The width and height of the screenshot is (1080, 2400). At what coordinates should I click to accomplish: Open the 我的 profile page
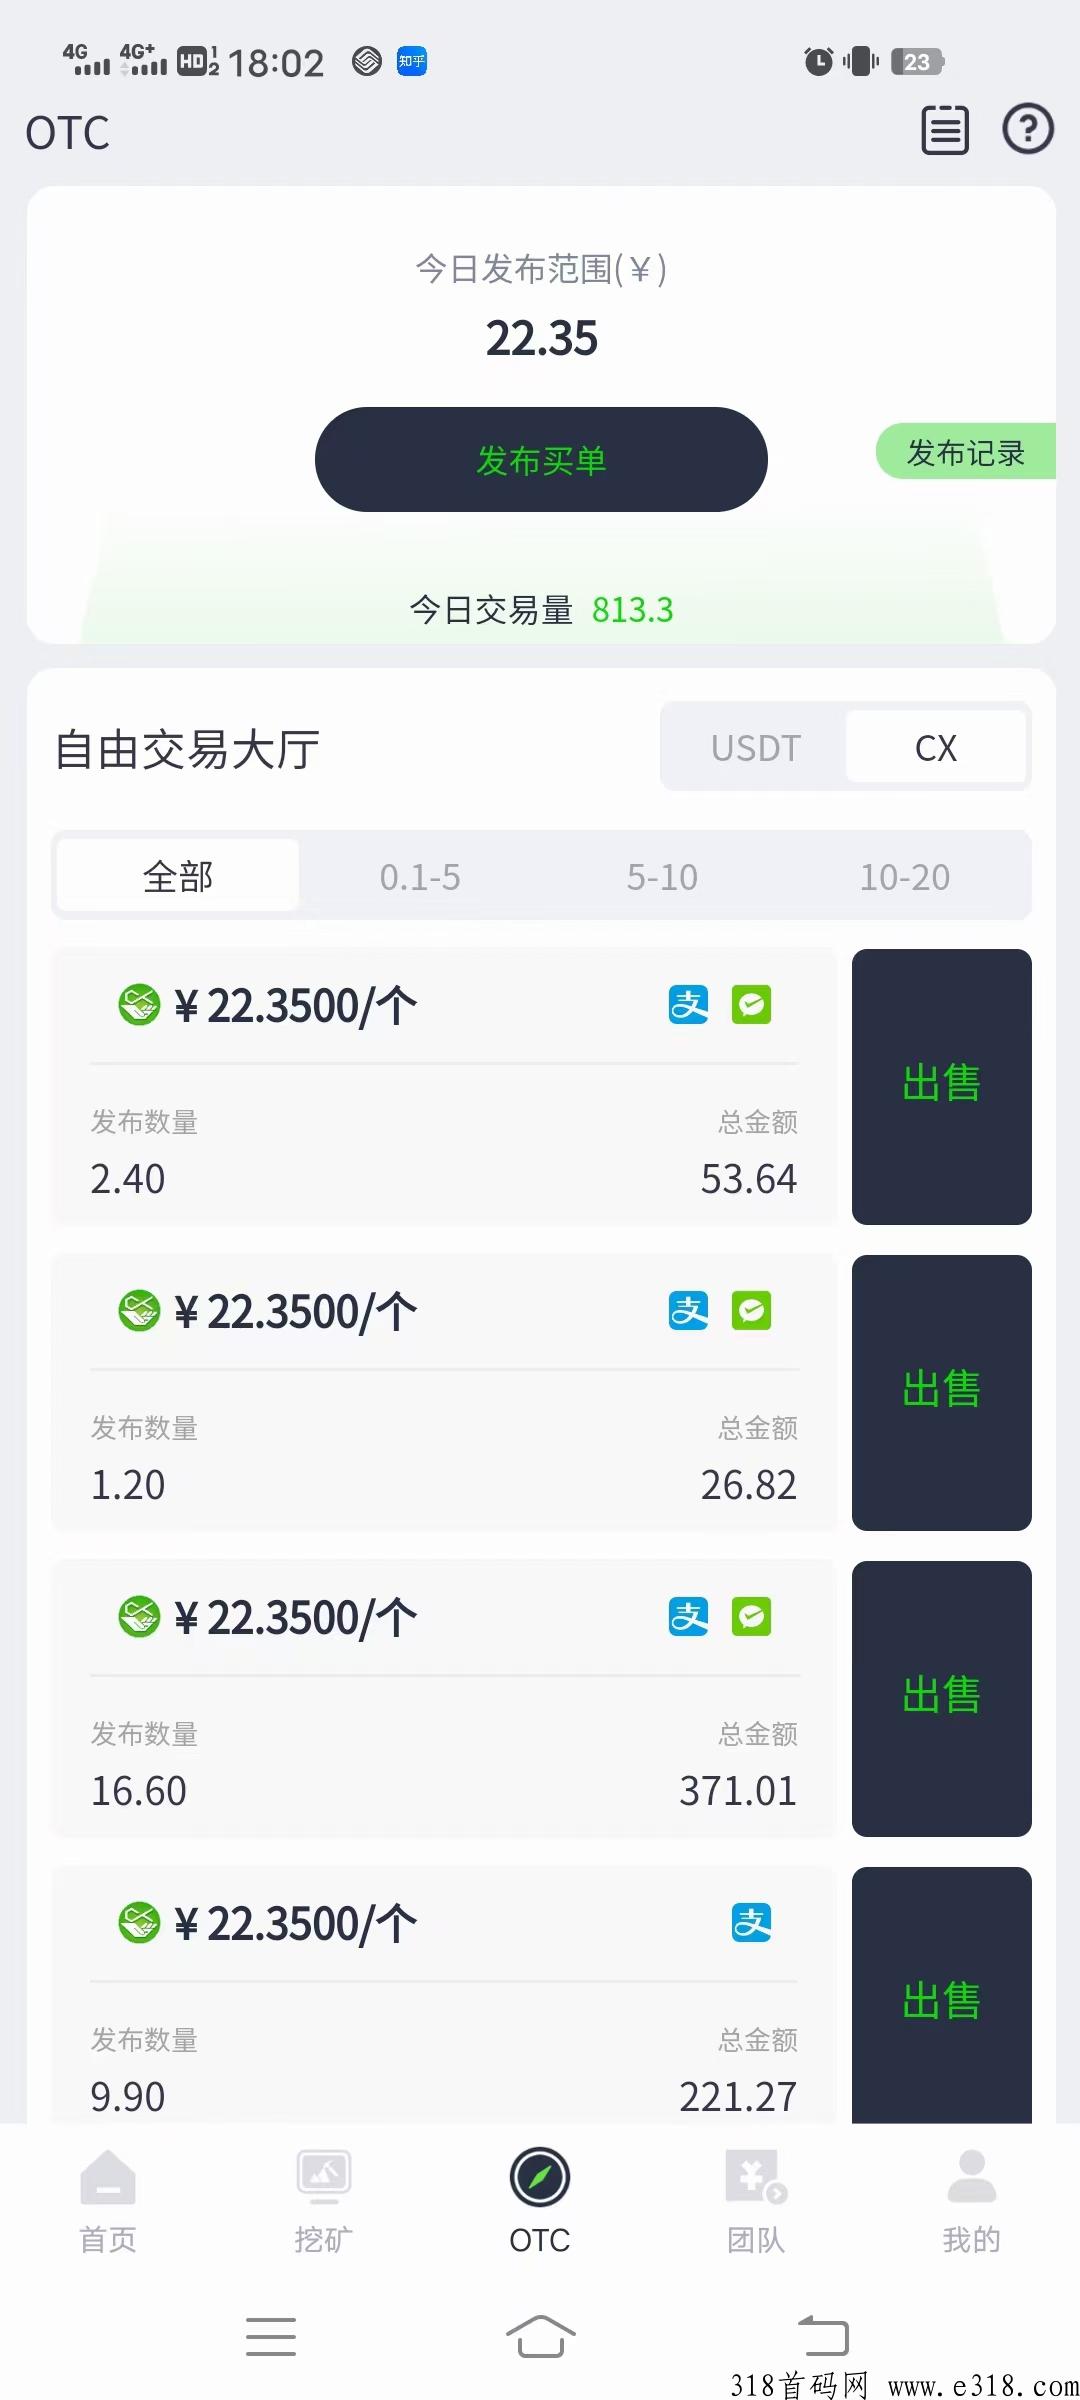[971, 2202]
